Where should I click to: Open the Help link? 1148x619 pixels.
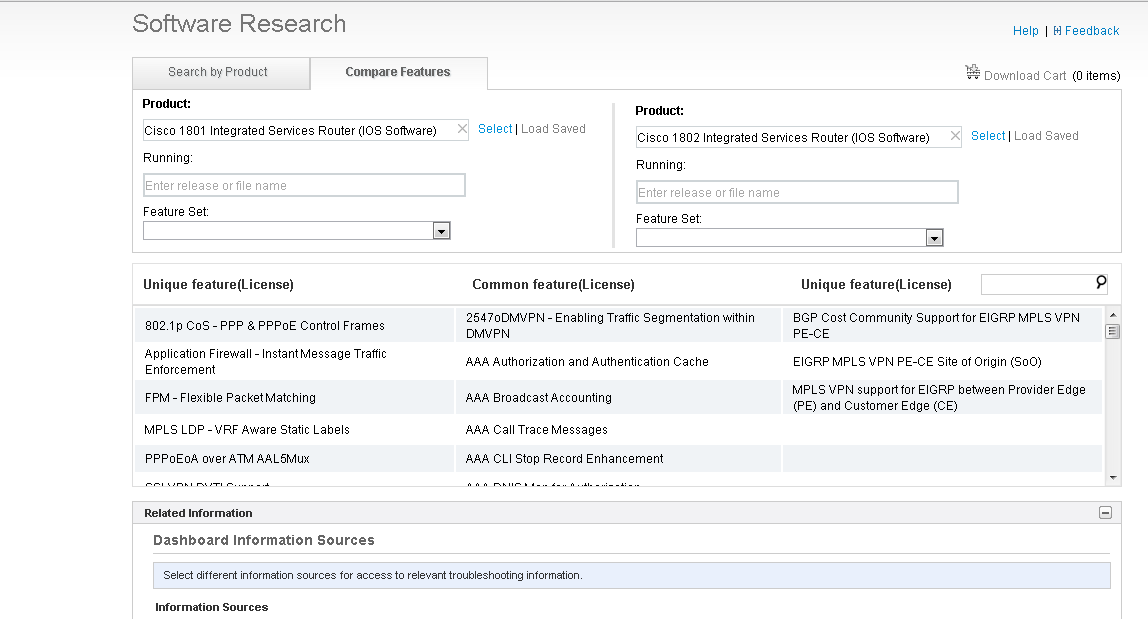click(x=1025, y=31)
